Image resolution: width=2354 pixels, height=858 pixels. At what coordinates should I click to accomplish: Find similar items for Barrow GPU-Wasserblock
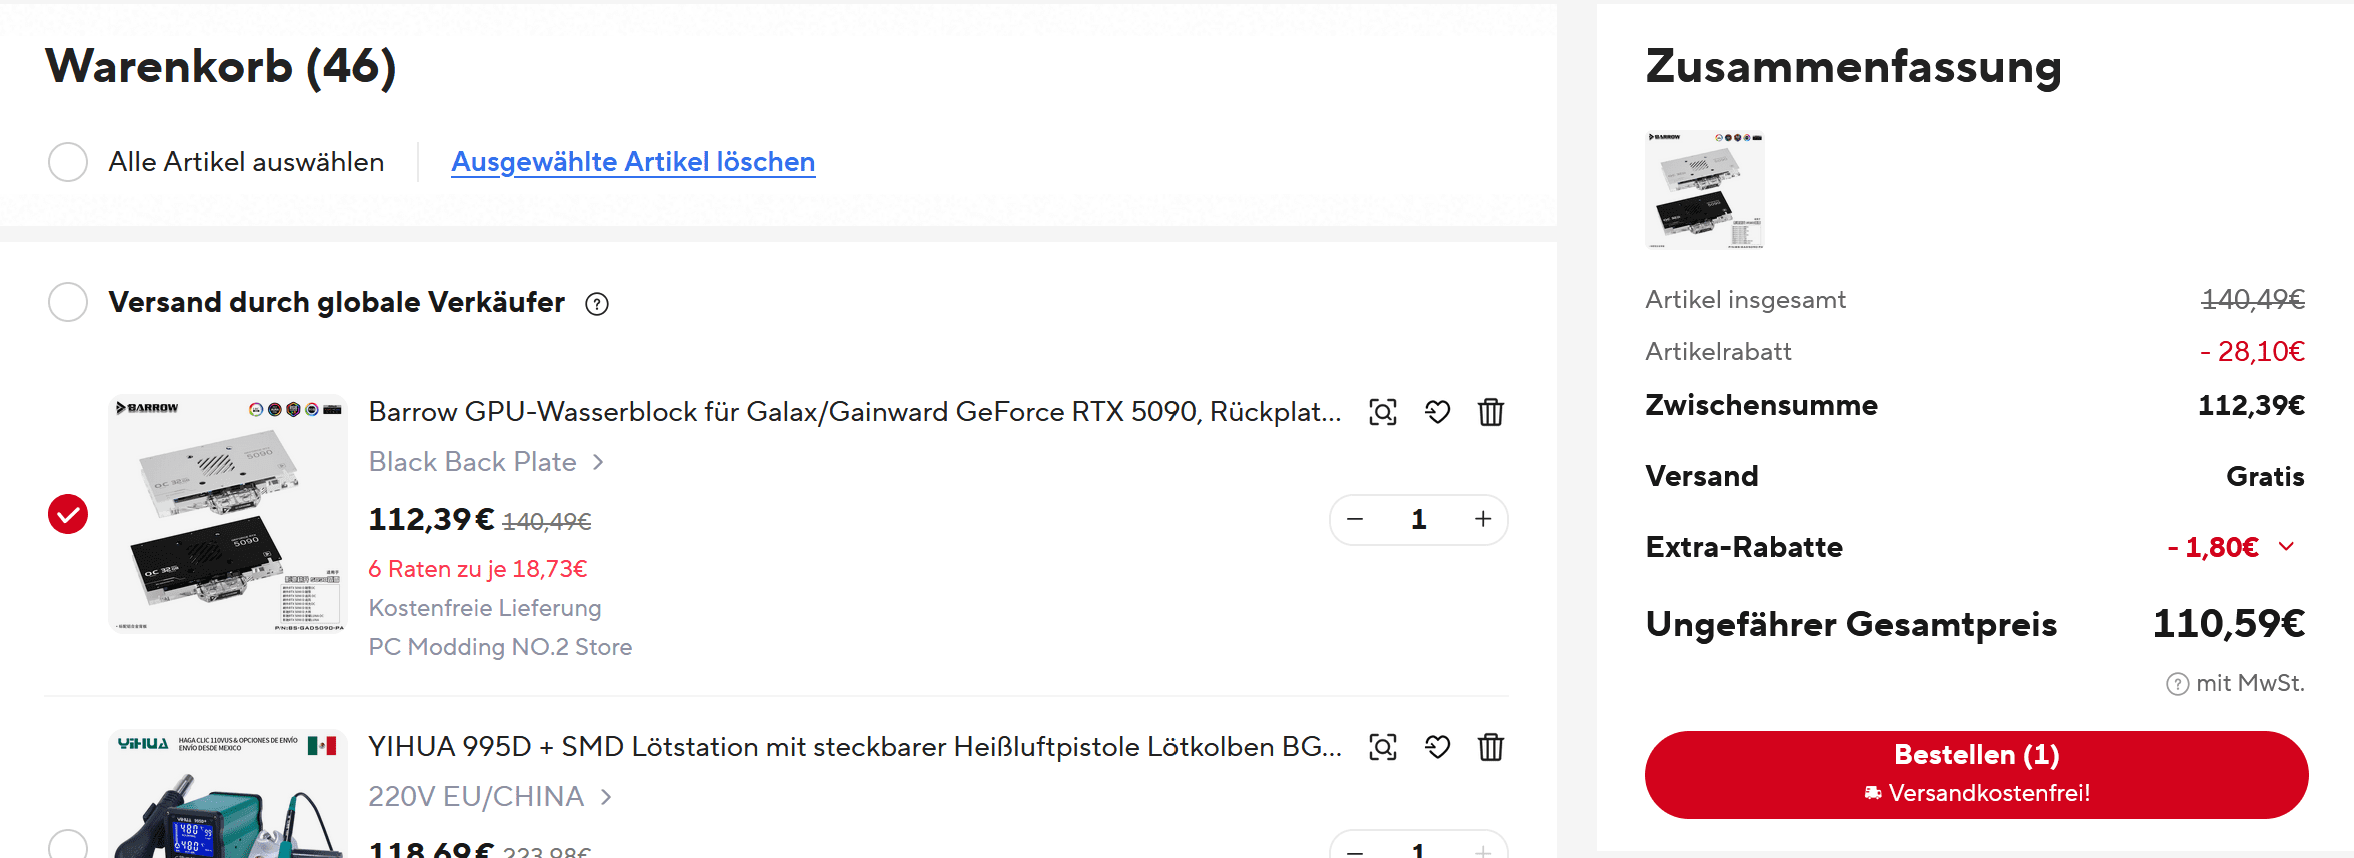click(x=1382, y=412)
